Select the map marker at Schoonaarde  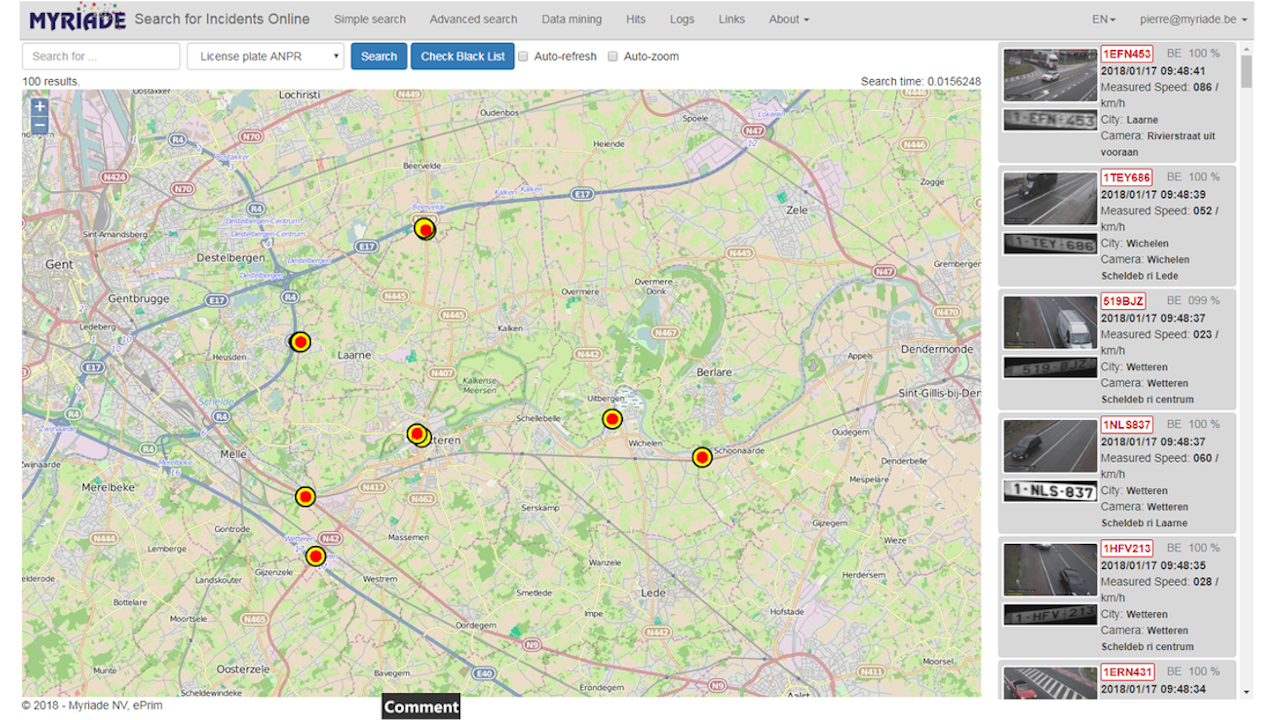[702, 457]
